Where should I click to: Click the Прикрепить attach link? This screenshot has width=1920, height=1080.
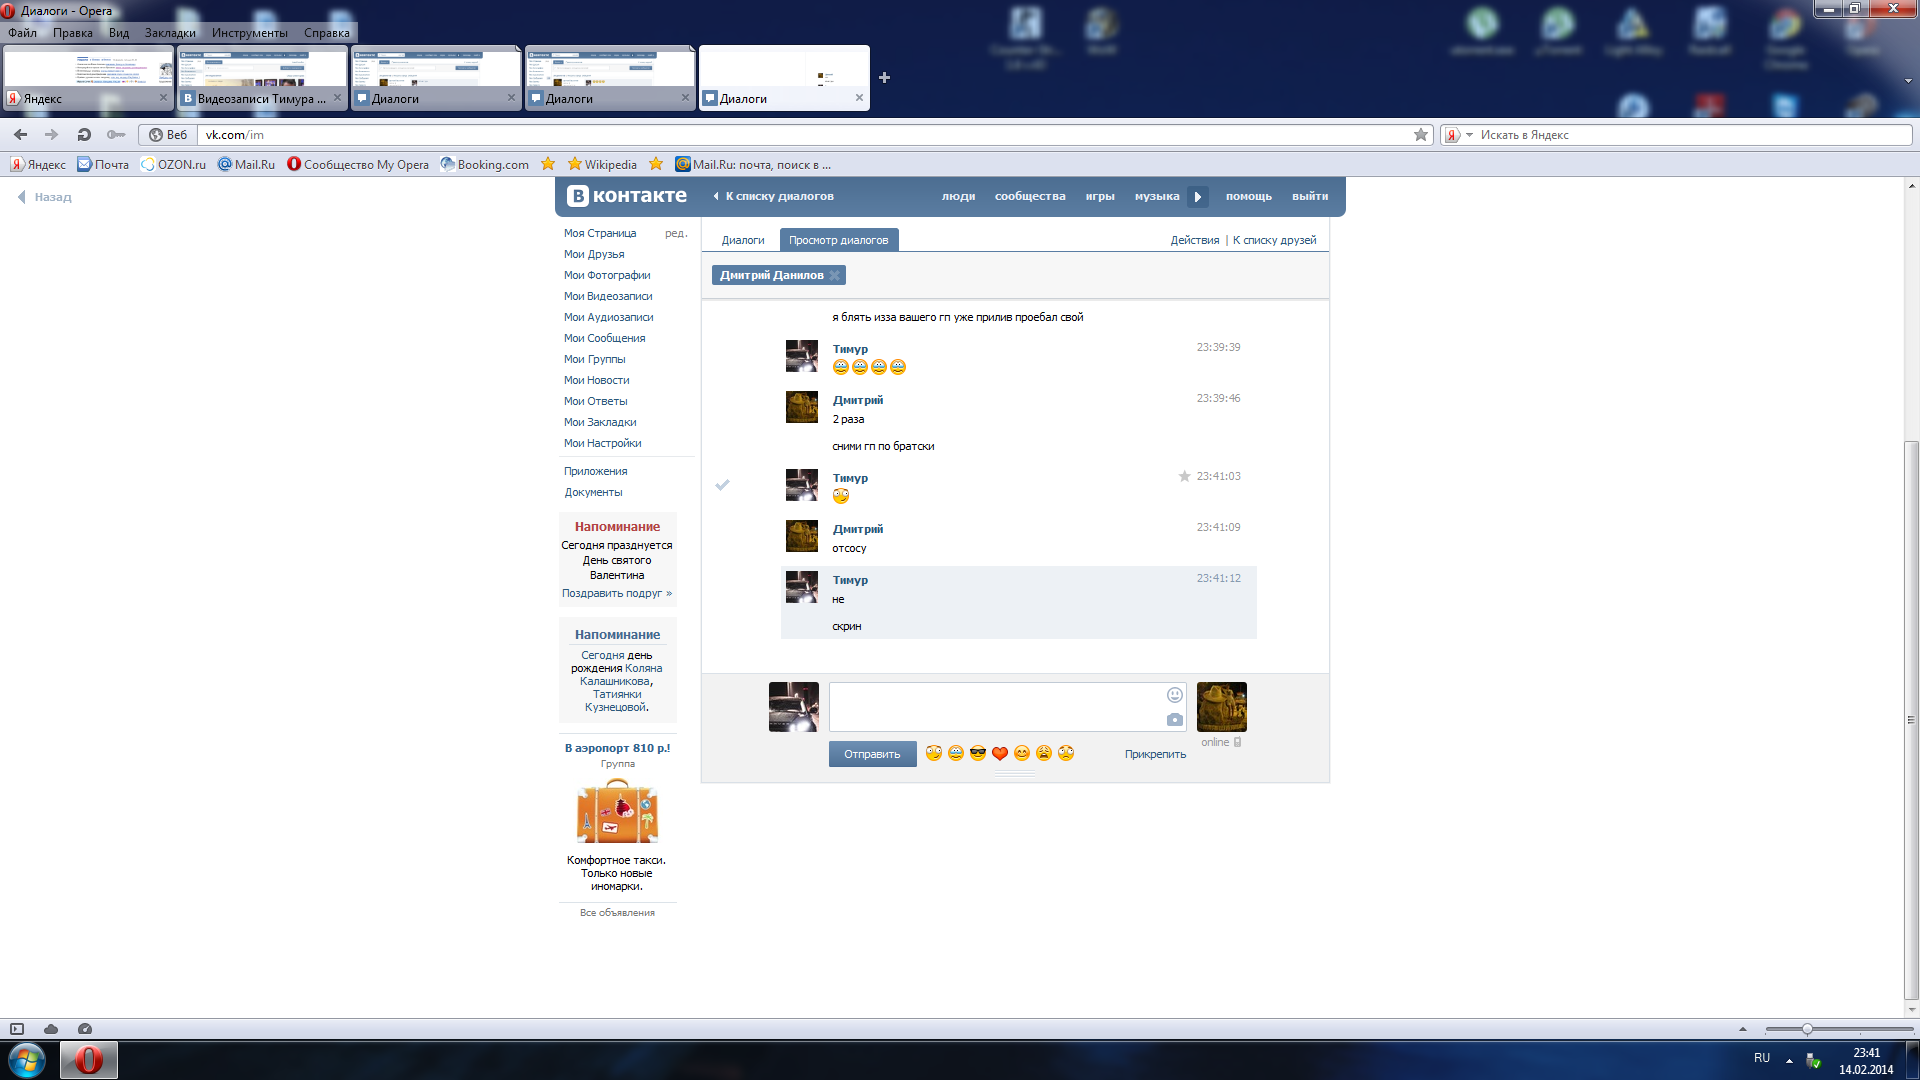[1154, 755]
